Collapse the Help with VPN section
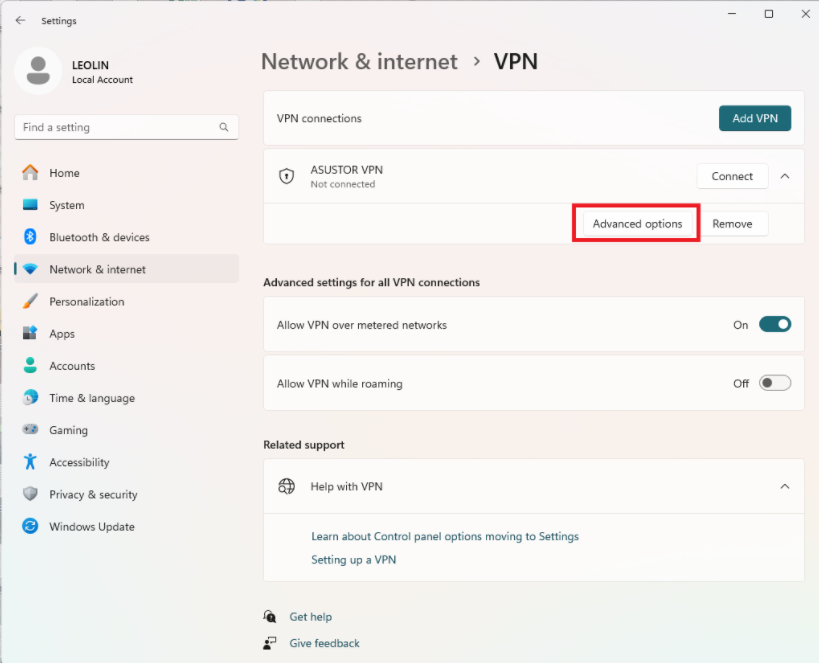The image size is (819, 663). [785, 486]
